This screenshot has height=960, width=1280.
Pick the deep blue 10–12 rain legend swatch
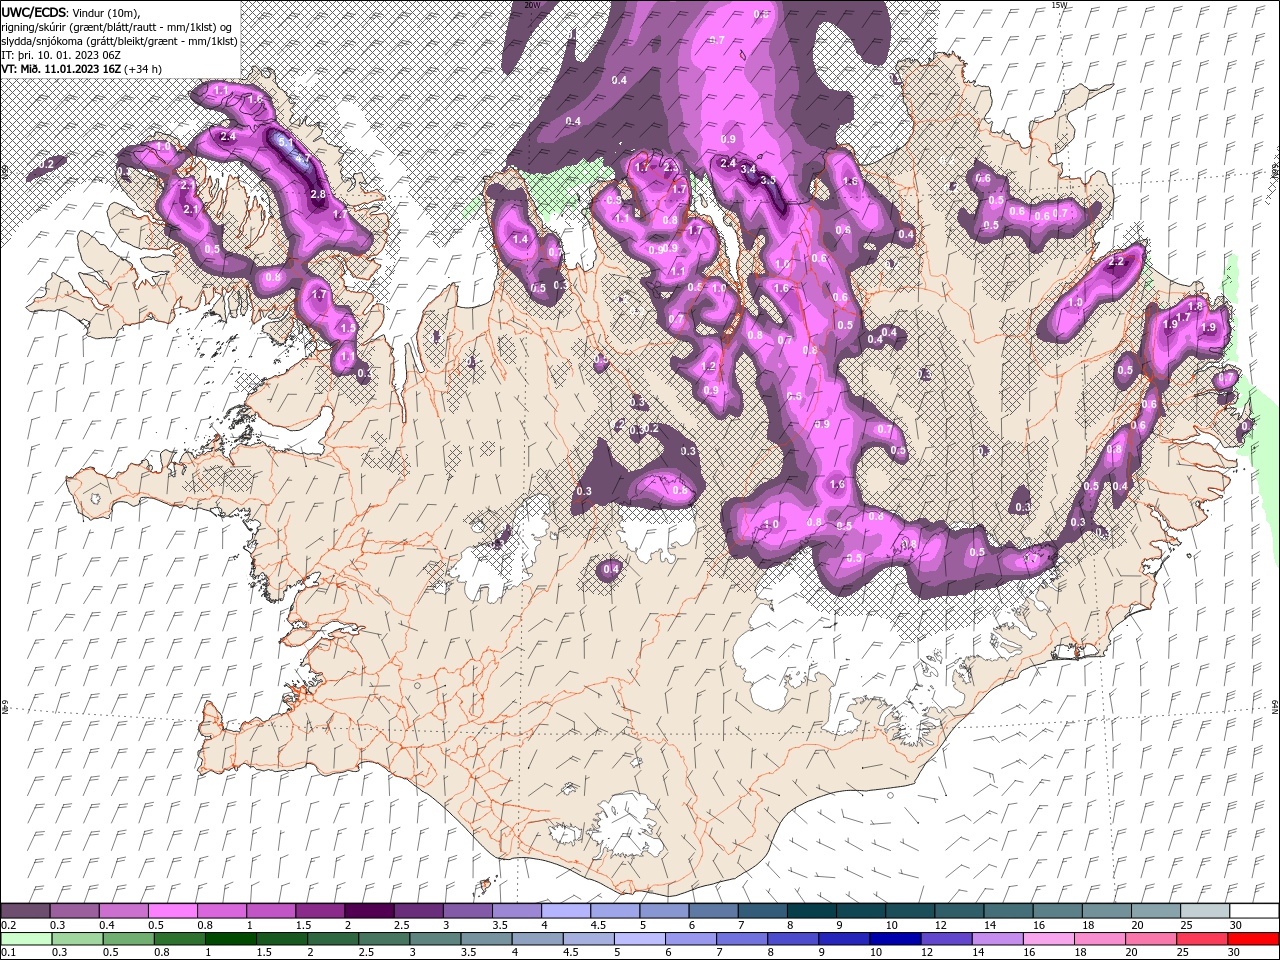(x=894, y=939)
